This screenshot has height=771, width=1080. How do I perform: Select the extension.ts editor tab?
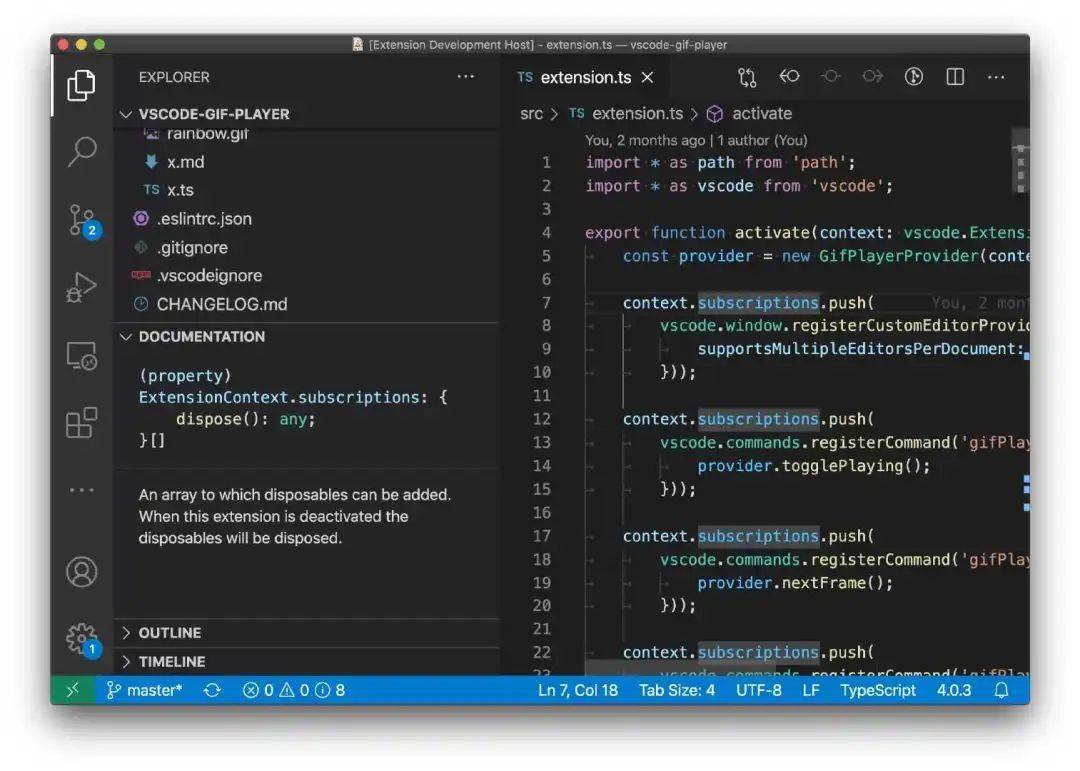[585, 77]
